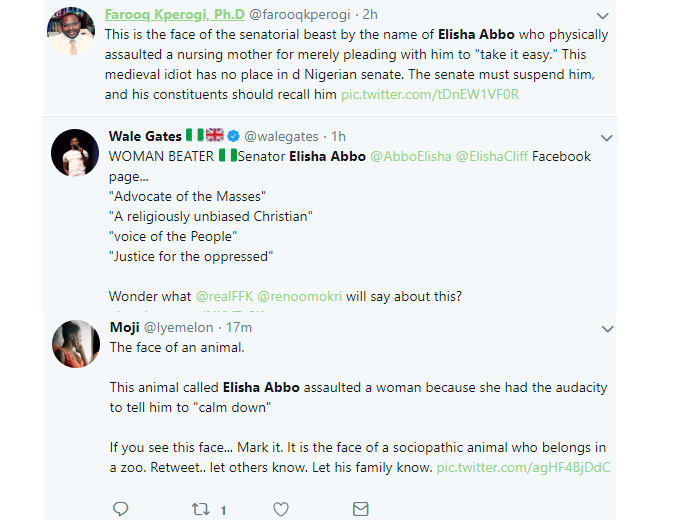Reply to Moji's tweet
The image size is (676, 520).
point(121,510)
